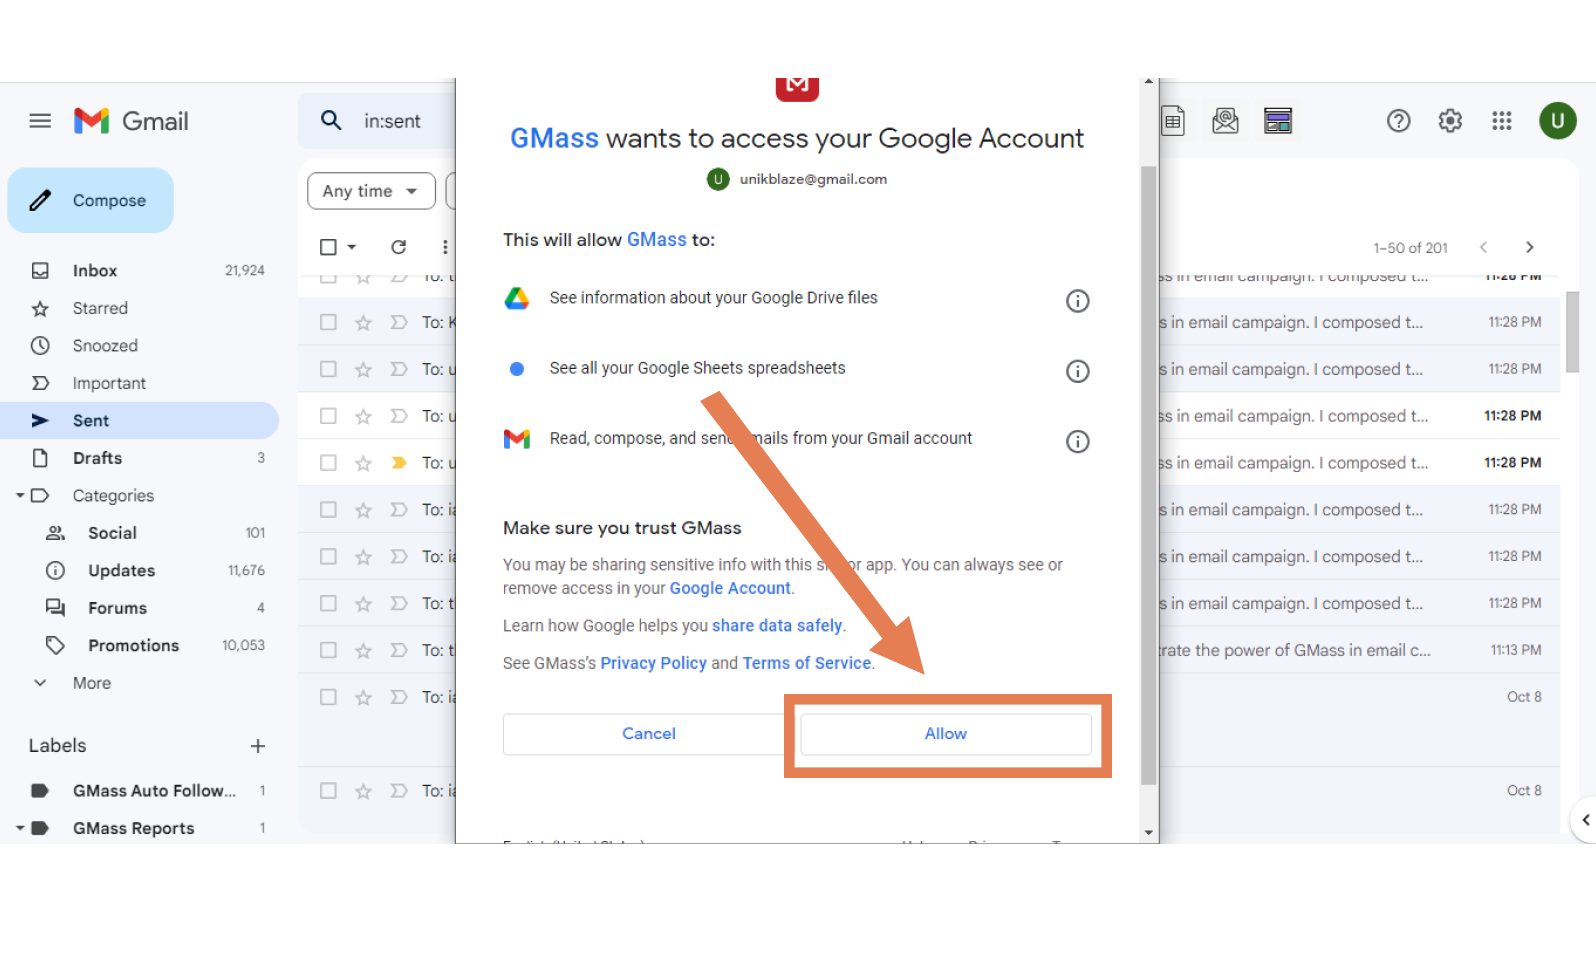
Task: Go to newer messages arrow
Action: 1484,247
